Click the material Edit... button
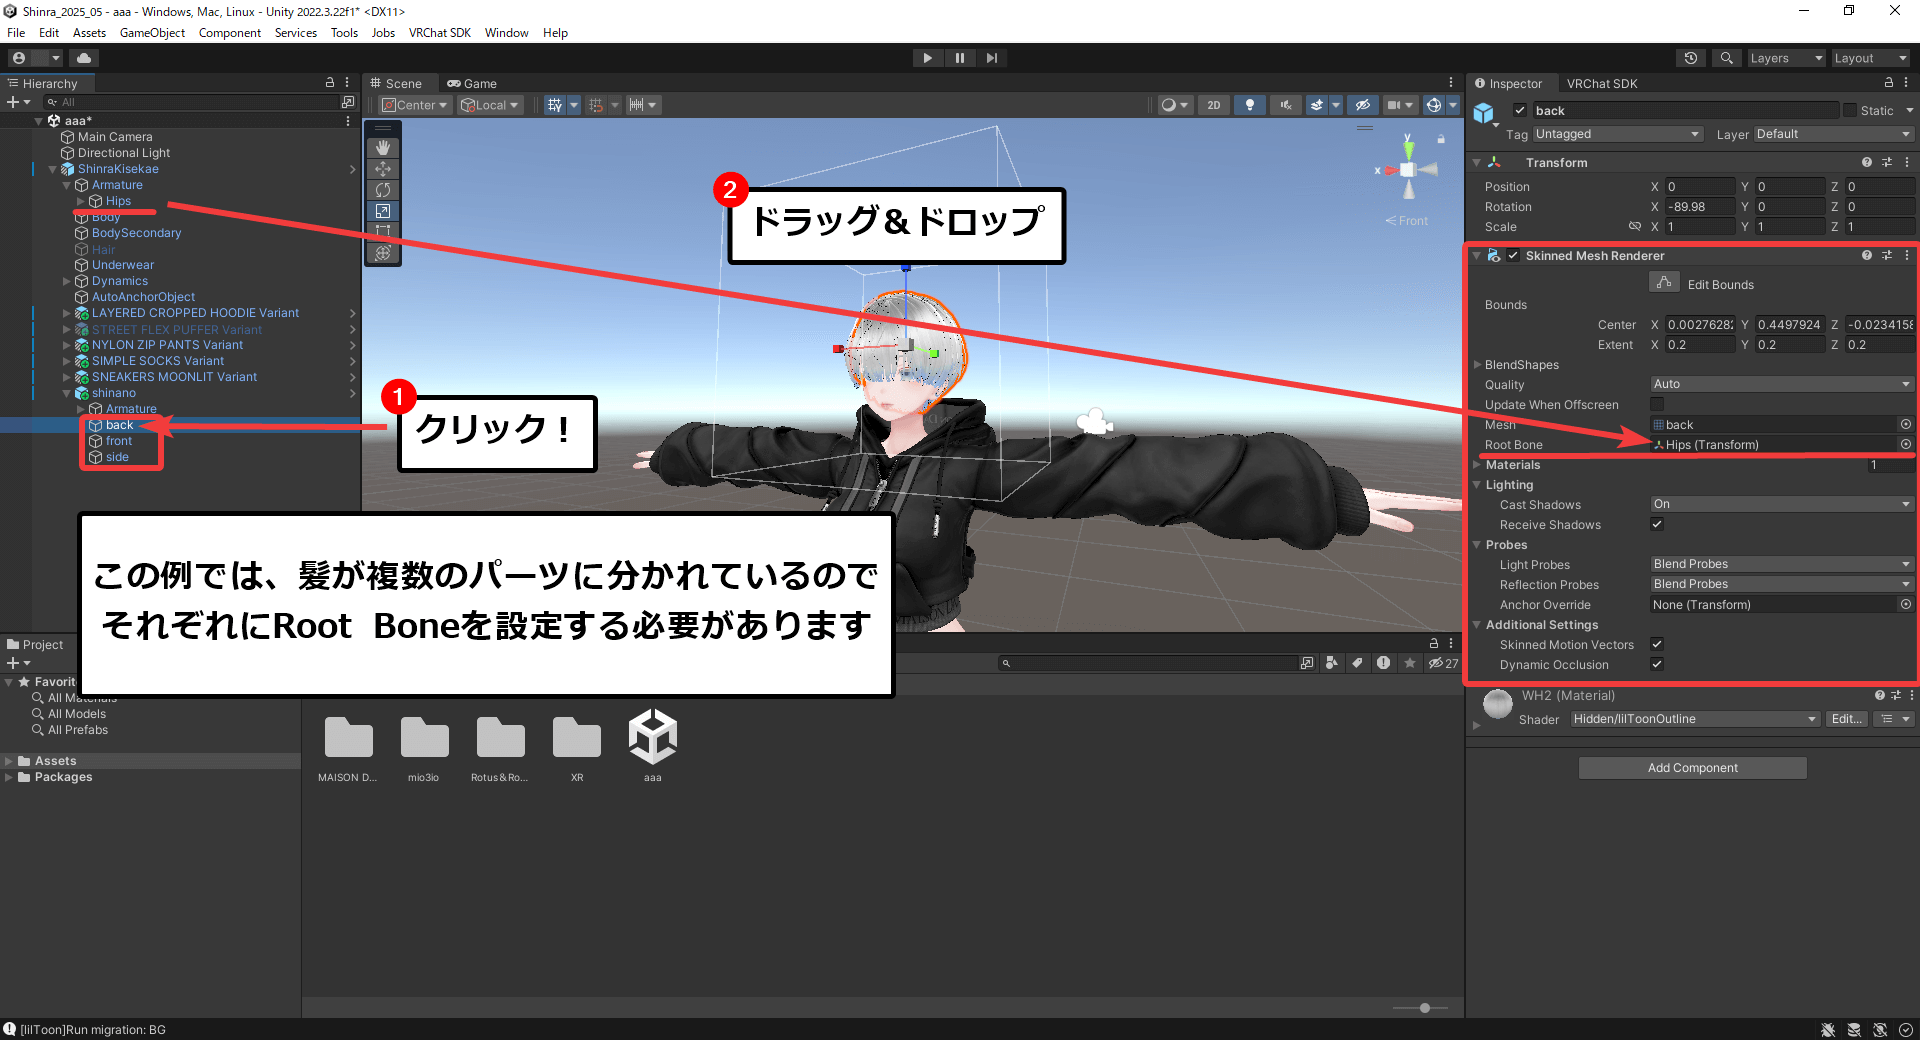The image size is (1920, 1040). coord(1846,719)
